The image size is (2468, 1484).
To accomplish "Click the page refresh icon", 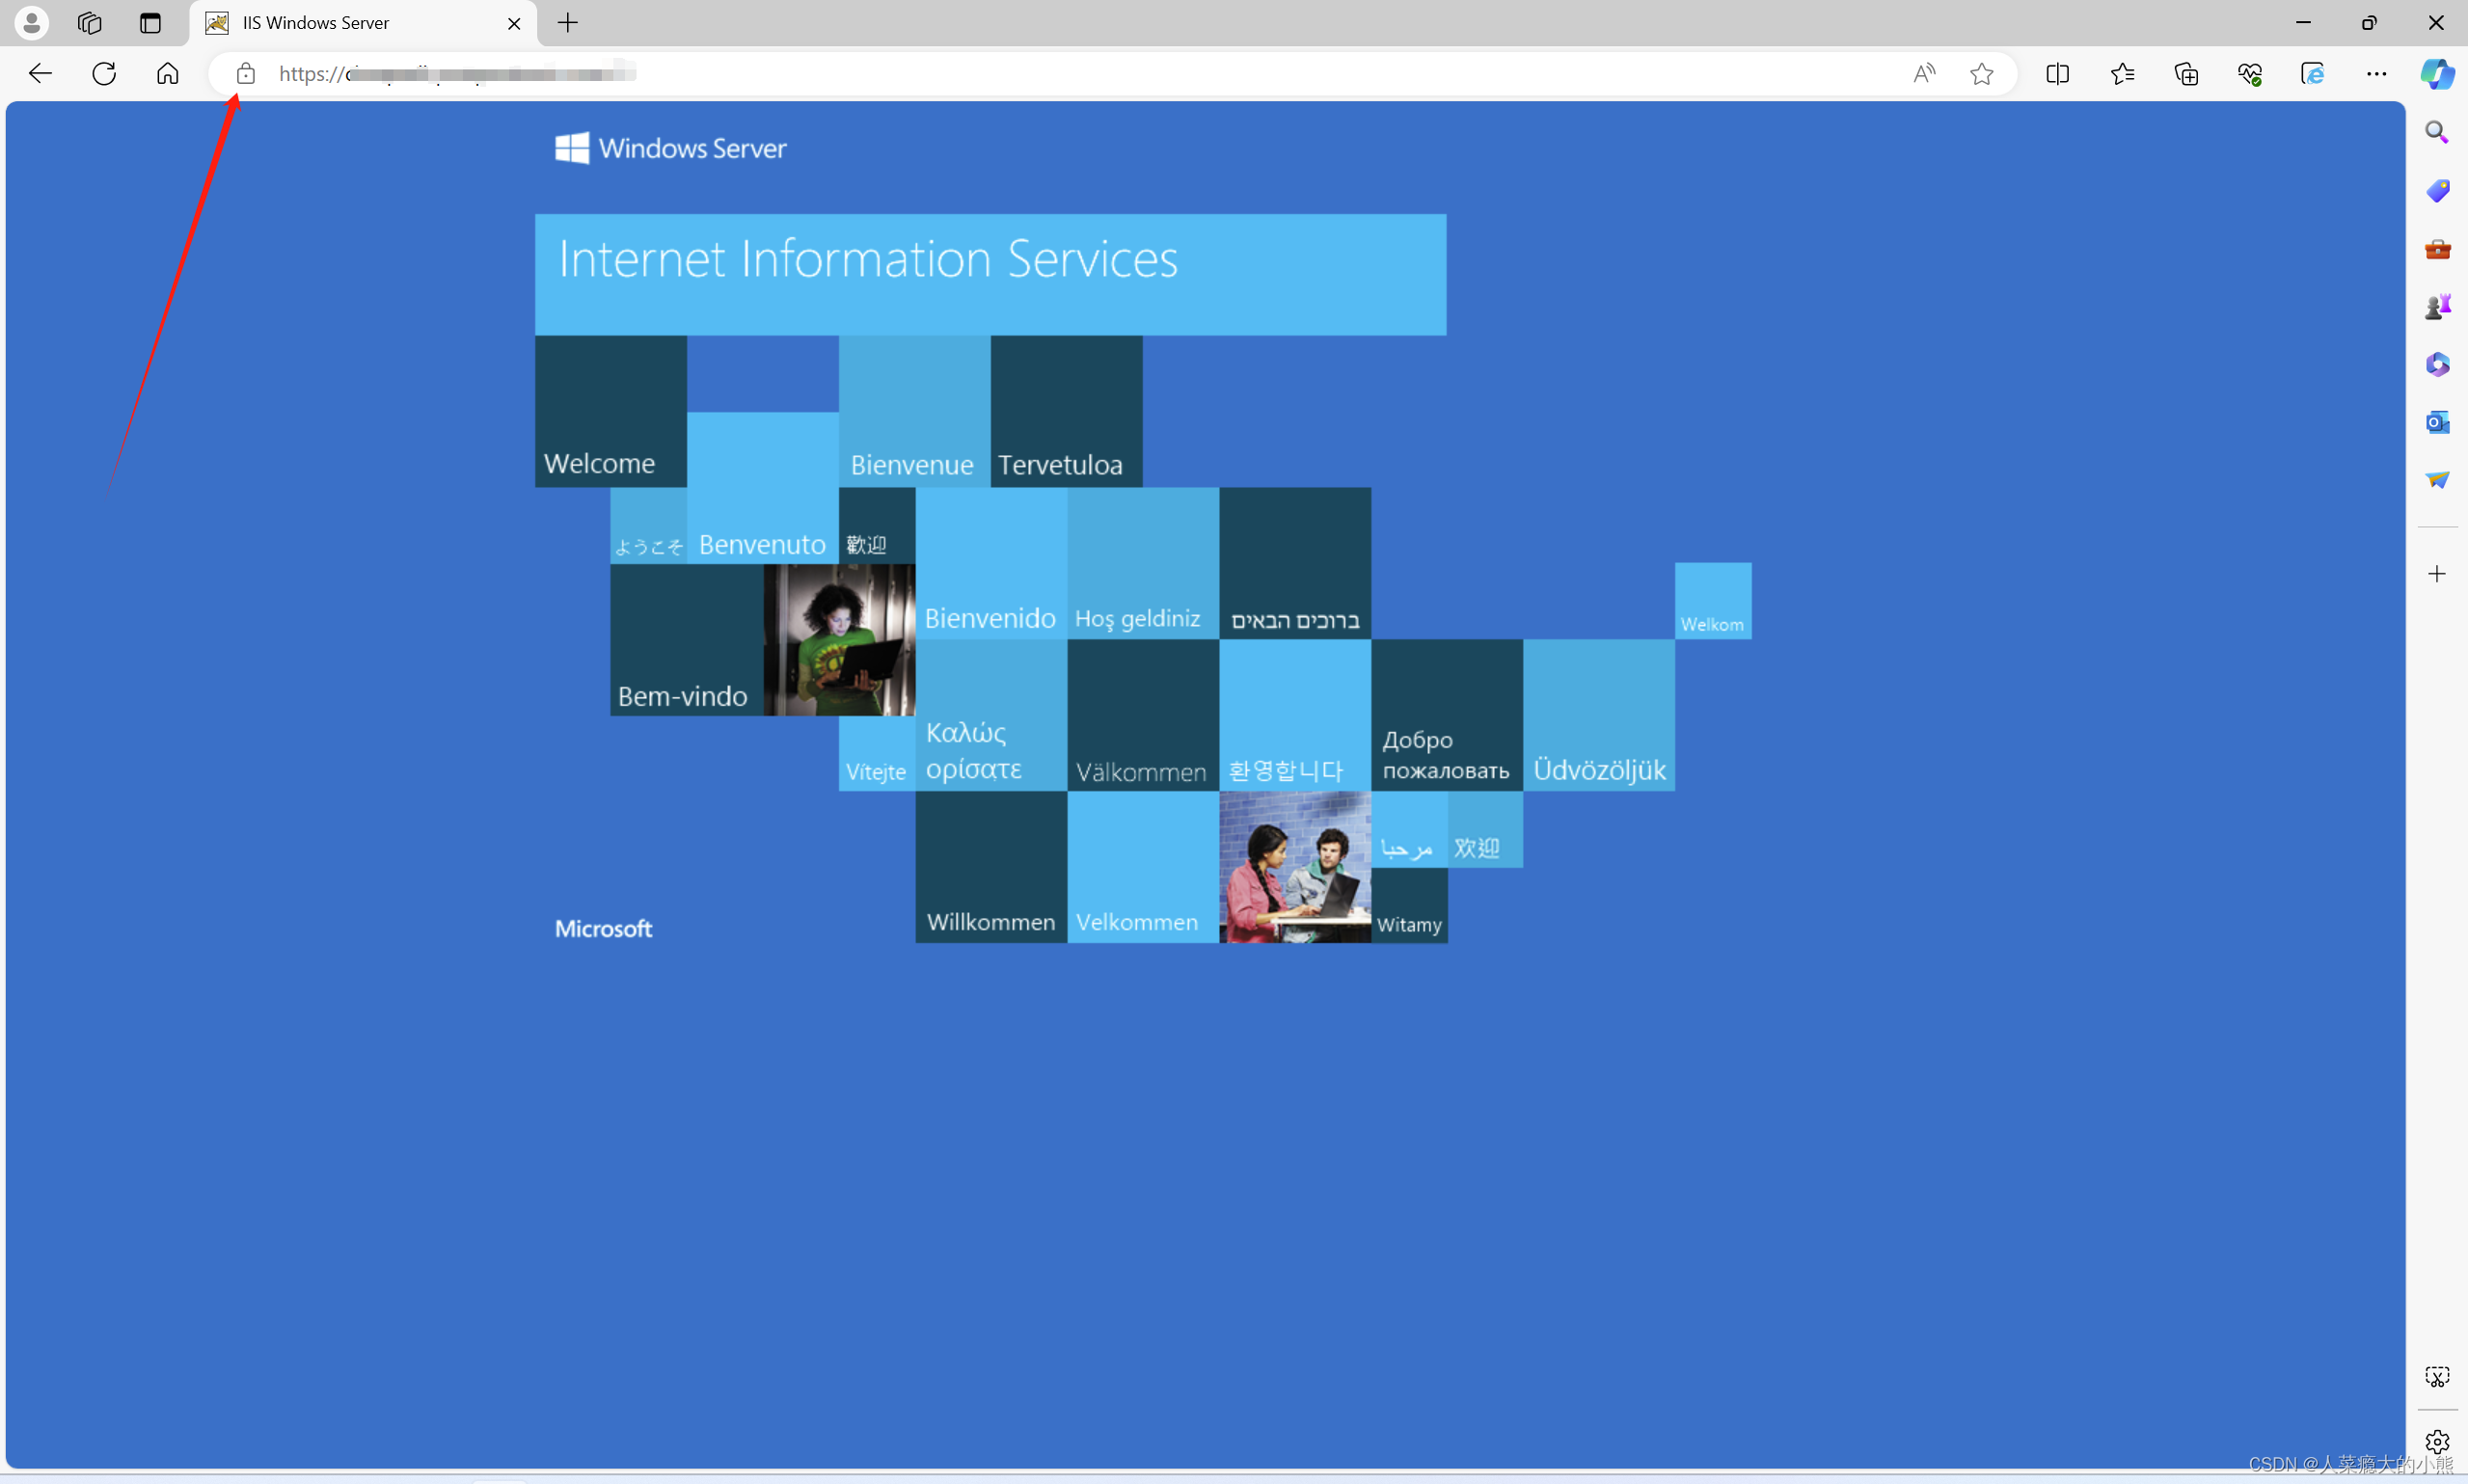I will click(104, 72).
